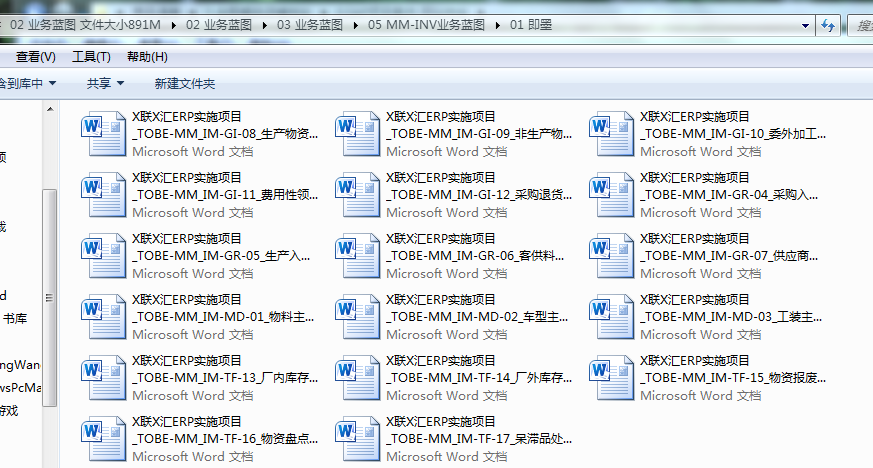The image size is (873, 468).
Task: Select the TOBE-MM_IM-GI-09 document icon
Action: (357, 135)
